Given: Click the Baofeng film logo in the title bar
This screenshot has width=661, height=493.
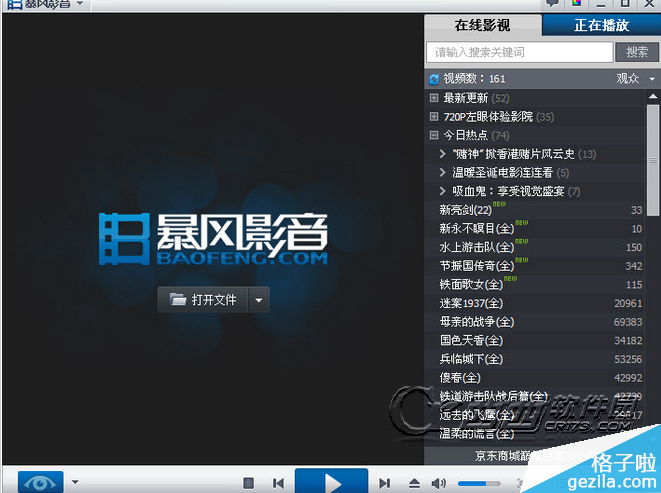Looking at the screenshot, I should click(15, 4).
